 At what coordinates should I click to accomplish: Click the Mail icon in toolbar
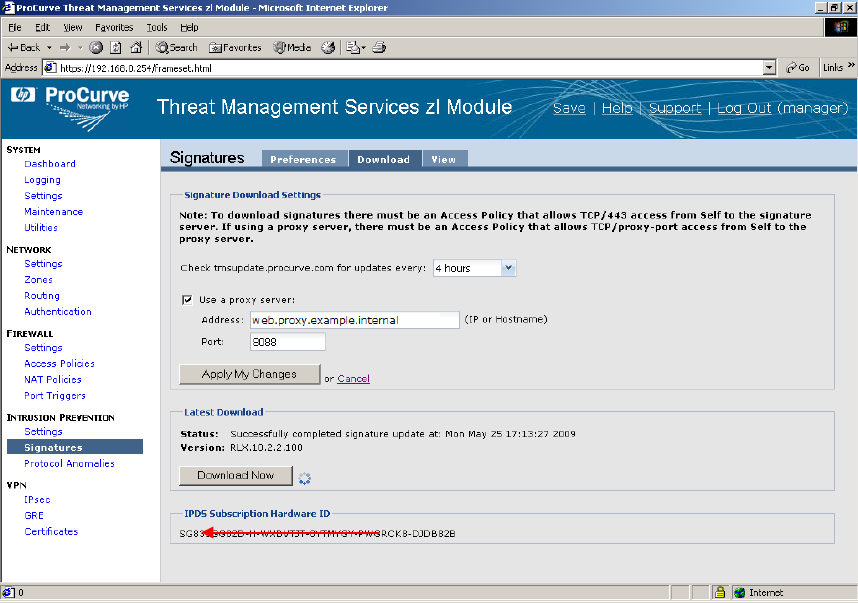pyautogui.click(x=355, y=48)
